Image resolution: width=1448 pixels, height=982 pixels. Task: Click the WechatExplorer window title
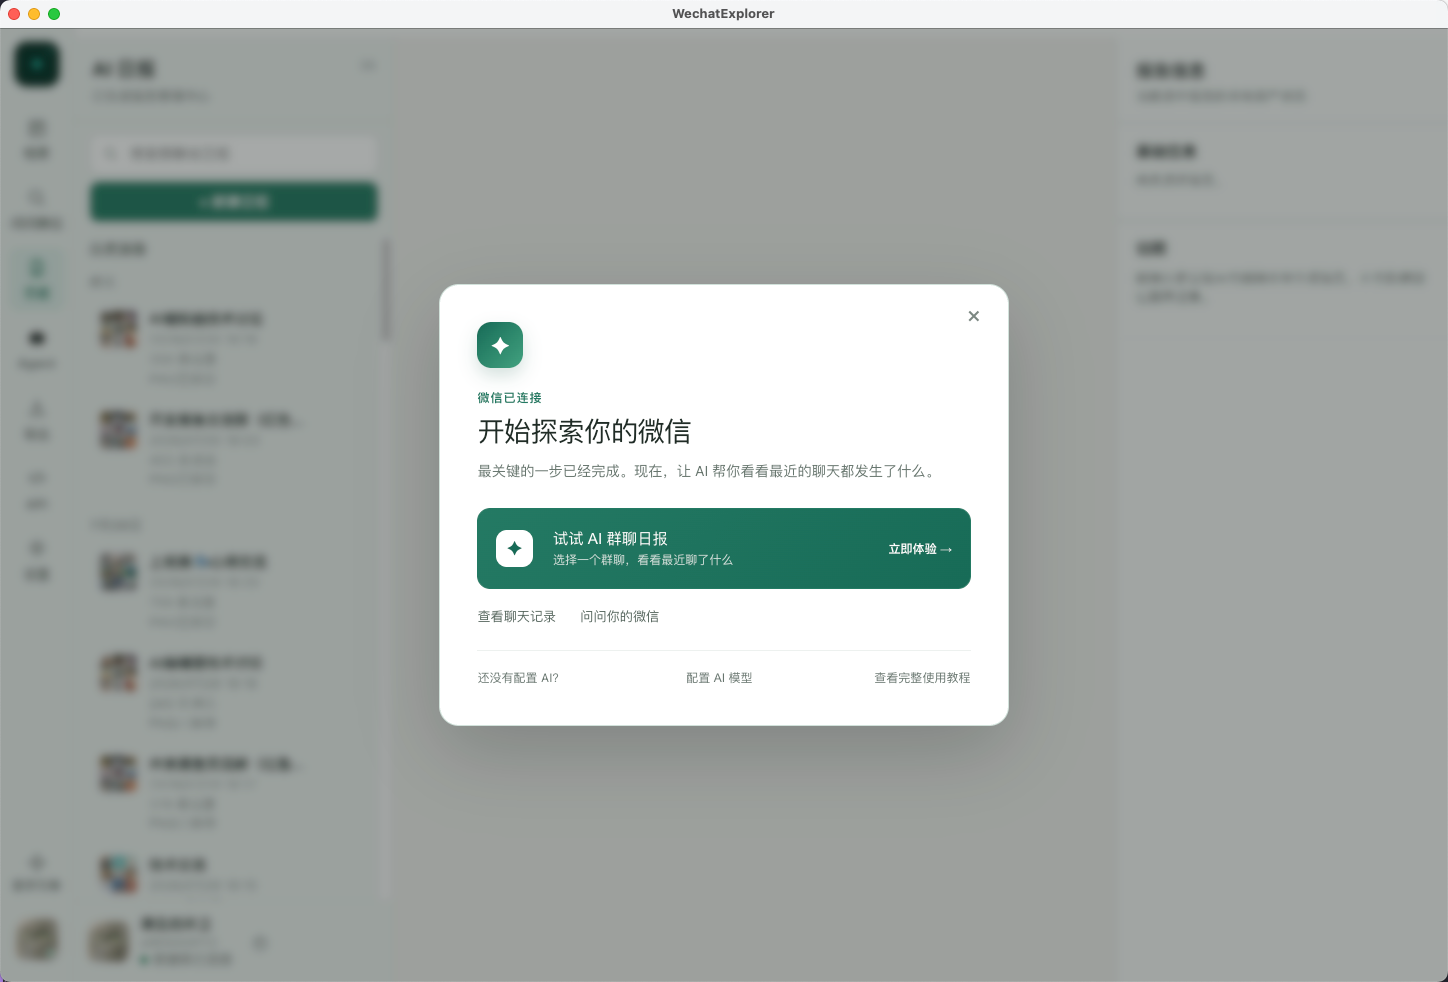point(723,14)
